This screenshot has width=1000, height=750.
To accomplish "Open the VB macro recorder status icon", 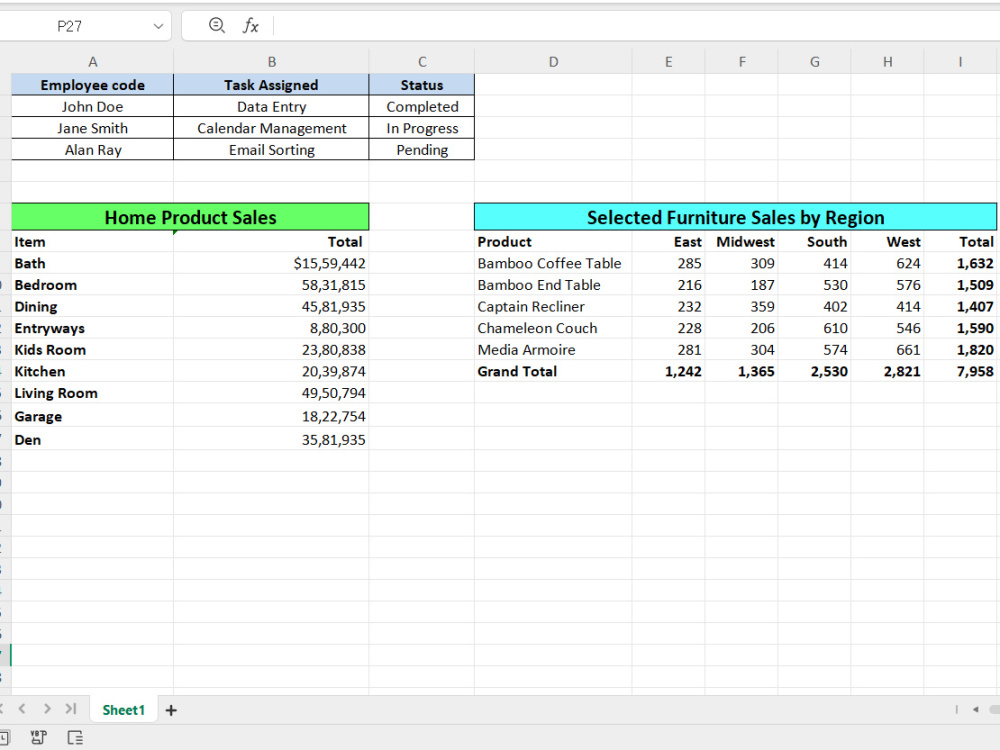I will (38, 738).
